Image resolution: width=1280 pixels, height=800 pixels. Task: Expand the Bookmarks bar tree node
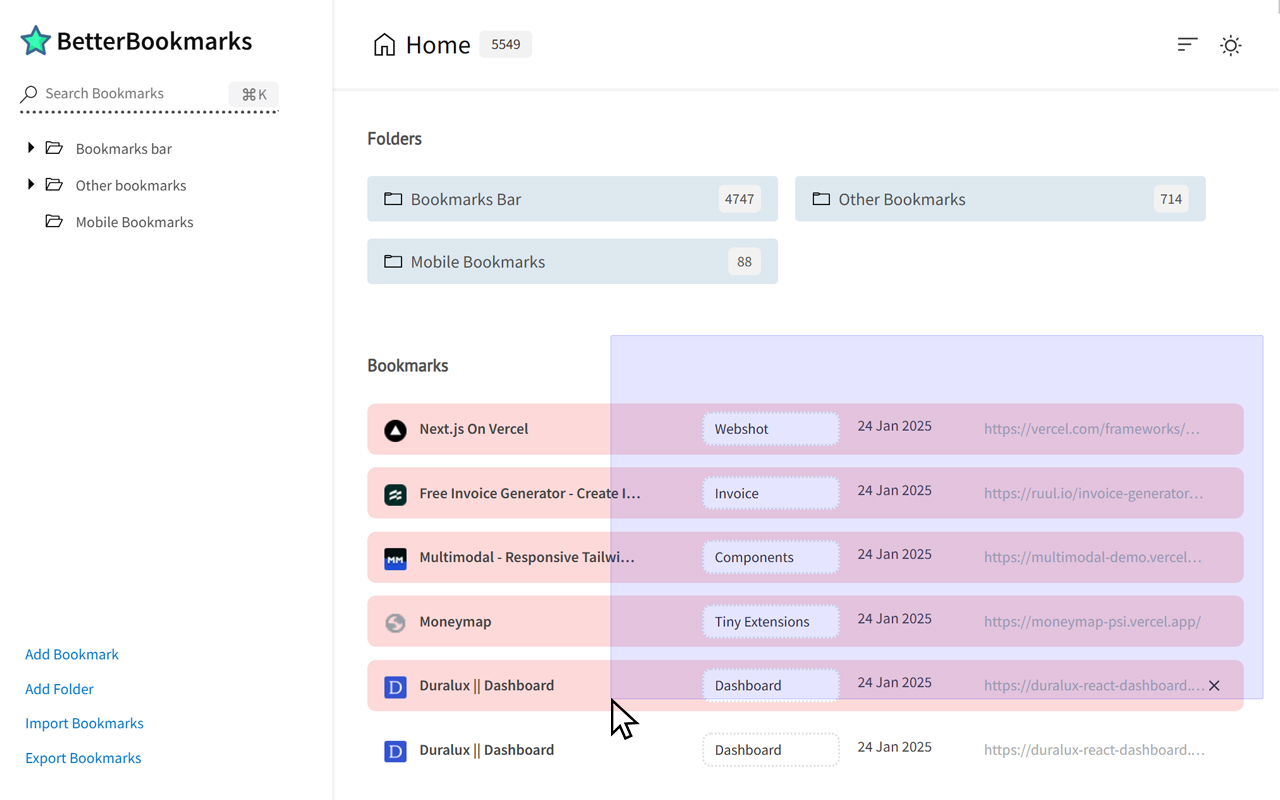click(31, 148)
